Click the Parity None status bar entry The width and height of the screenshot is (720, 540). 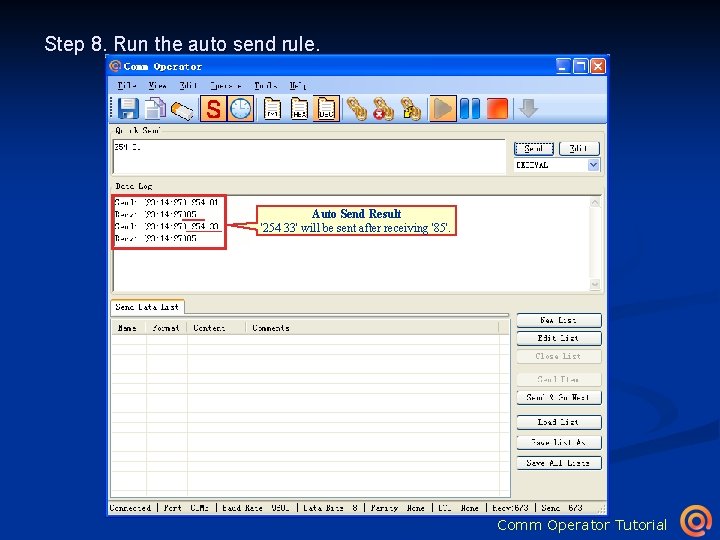click(398, 508)
